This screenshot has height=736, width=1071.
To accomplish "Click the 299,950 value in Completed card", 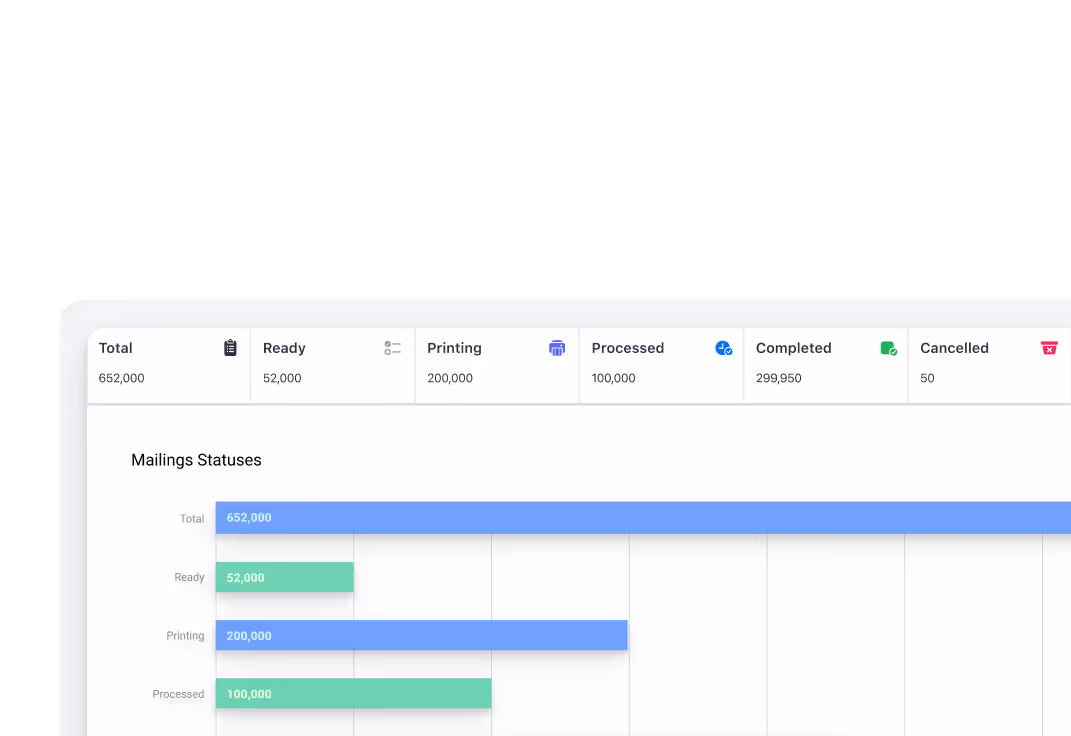I will 779,378.
